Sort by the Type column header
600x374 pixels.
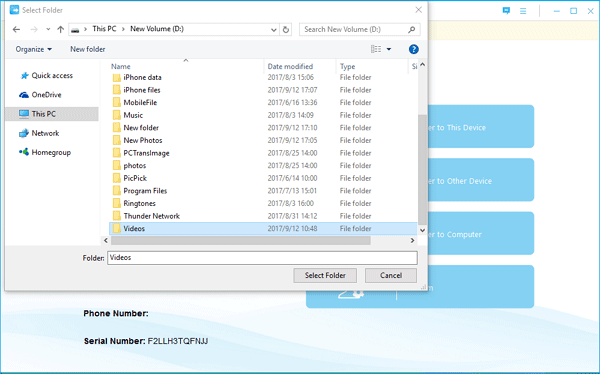coord(347,66)
